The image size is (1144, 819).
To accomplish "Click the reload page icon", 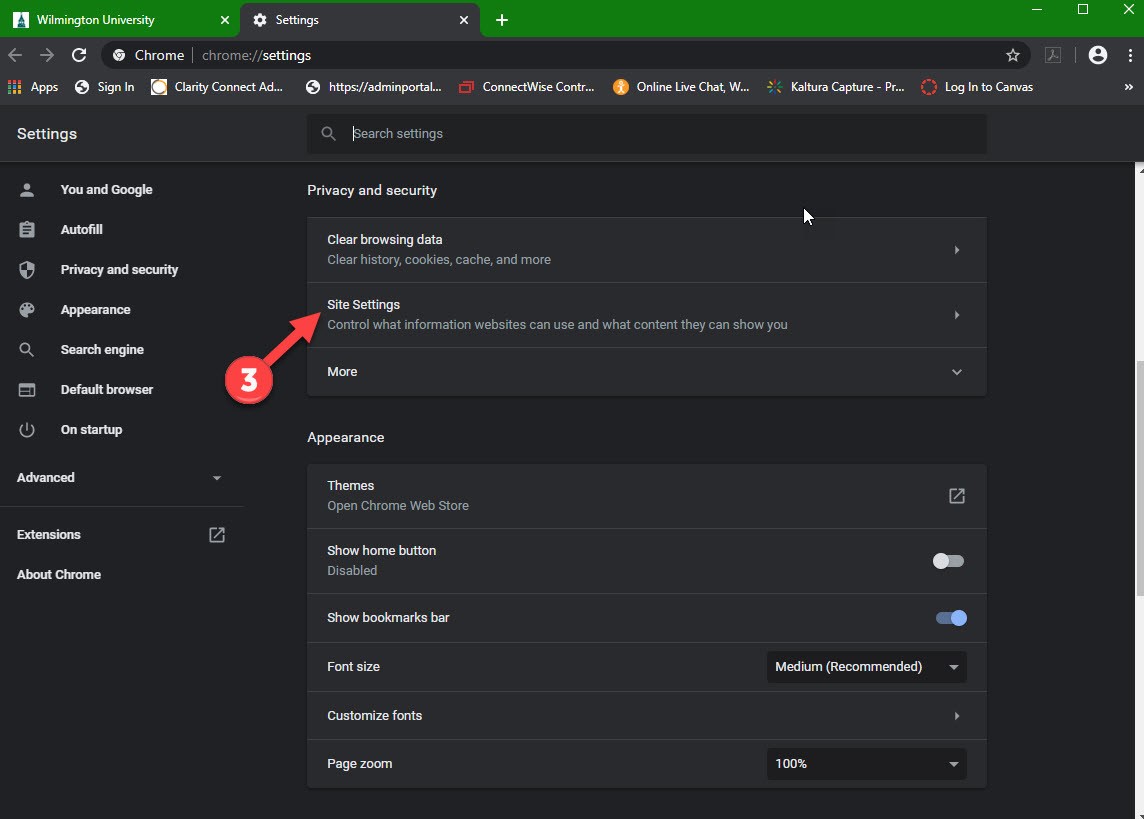I will [79, 55].
